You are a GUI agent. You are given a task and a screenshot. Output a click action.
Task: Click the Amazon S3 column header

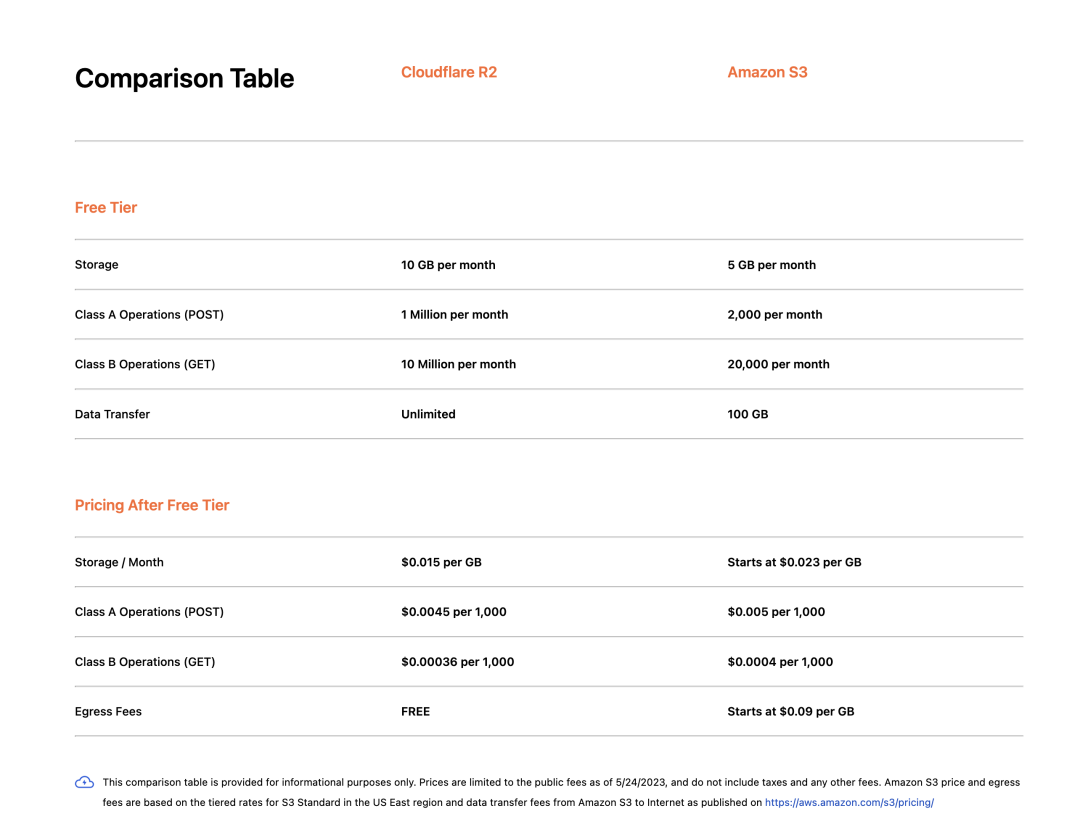[x=767, y=72]
